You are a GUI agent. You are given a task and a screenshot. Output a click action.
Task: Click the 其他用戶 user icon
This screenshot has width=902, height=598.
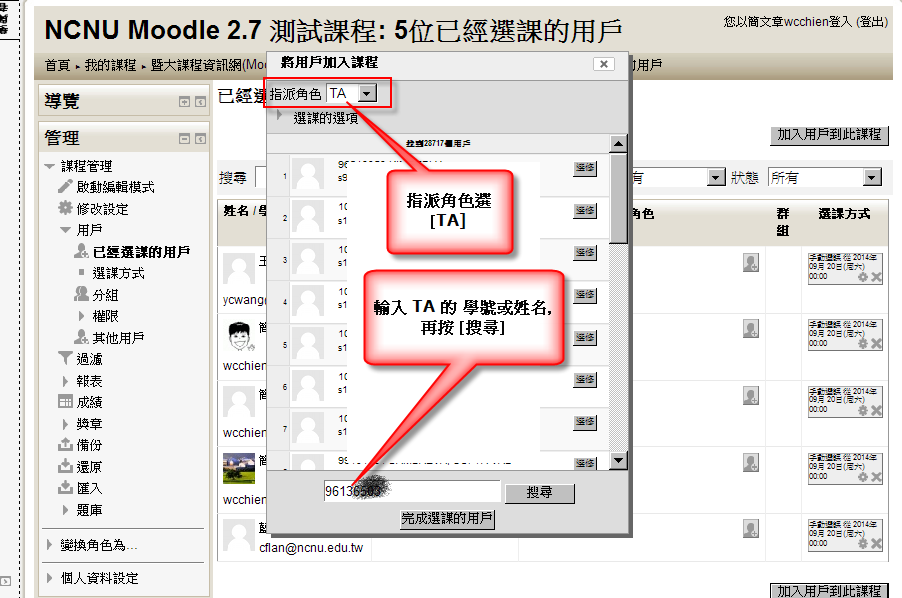(82, 337)
